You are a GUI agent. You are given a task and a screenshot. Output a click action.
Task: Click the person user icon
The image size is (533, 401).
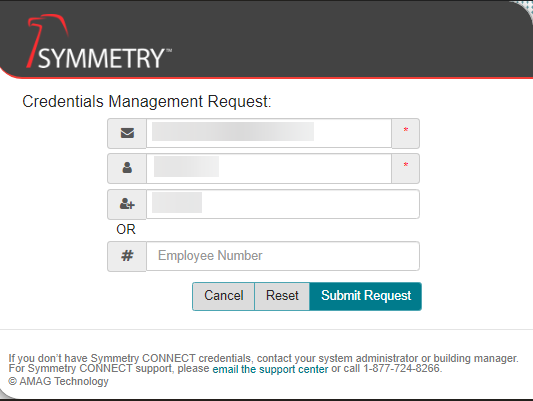127,168
